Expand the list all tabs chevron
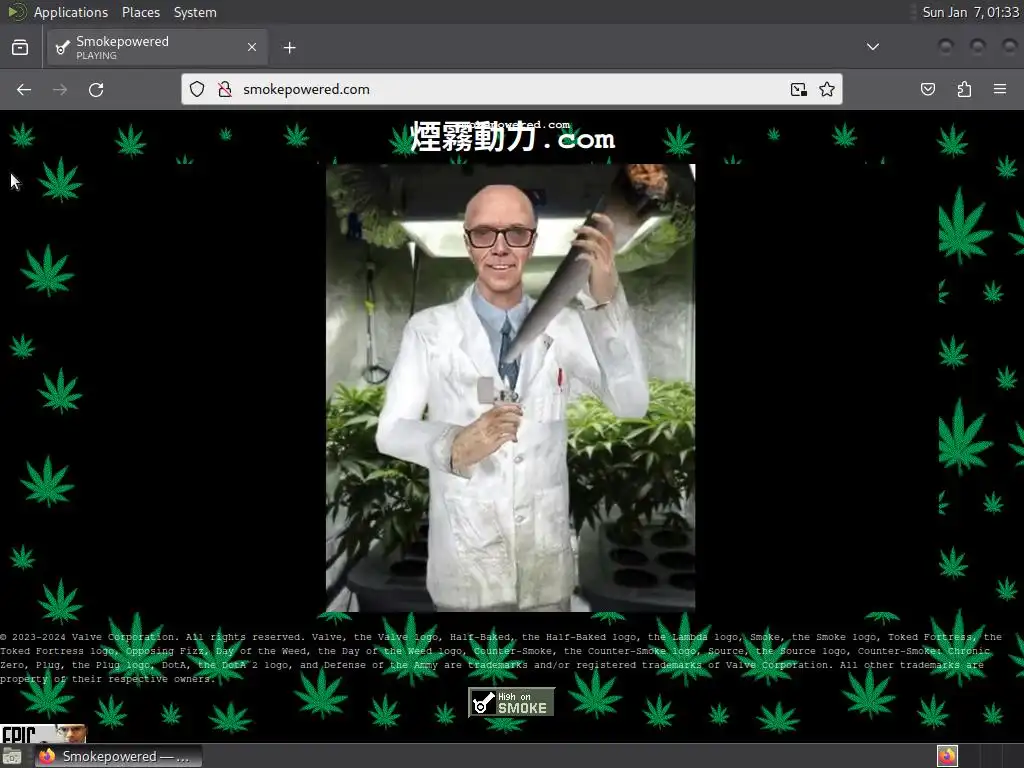Screen dimensions: 1024x768 (x=872, y=47)
